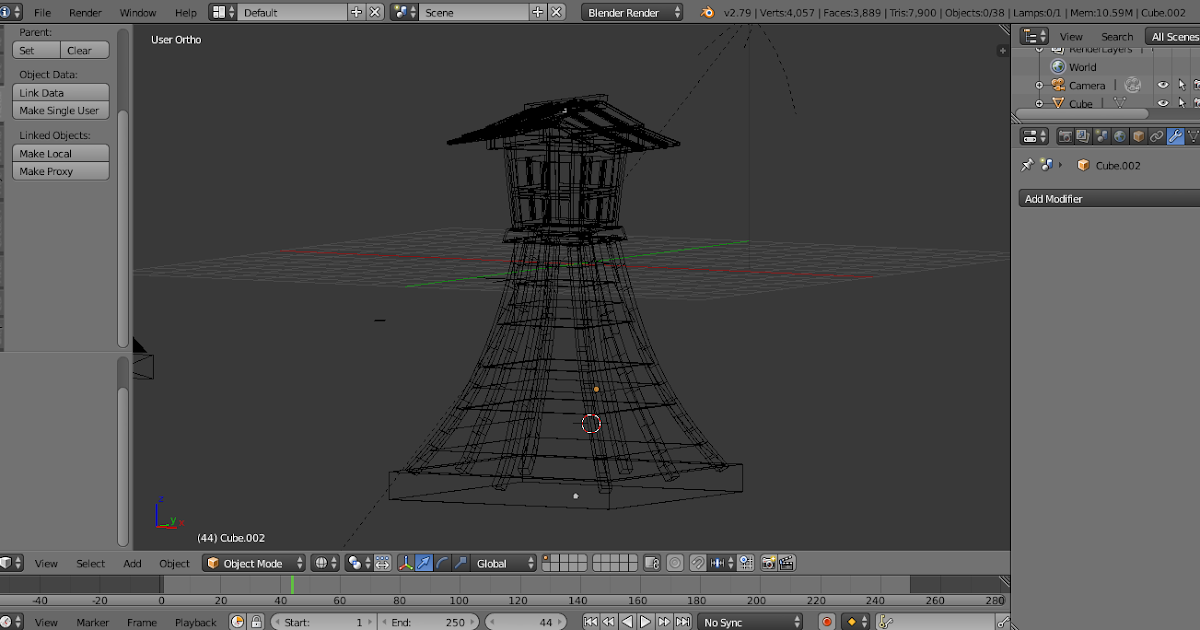The image size is (1200, 630).
Task: Click Cube mesh data icon in outliner
Action: [1120, 103]
